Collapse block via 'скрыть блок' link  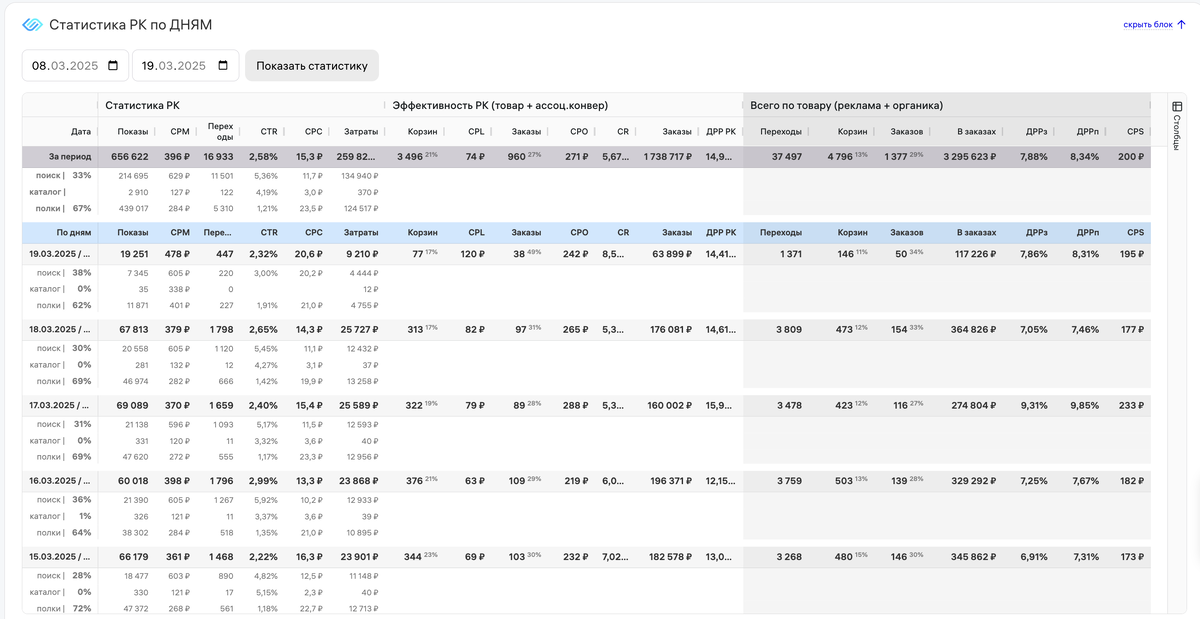[x=1155, y=24]
